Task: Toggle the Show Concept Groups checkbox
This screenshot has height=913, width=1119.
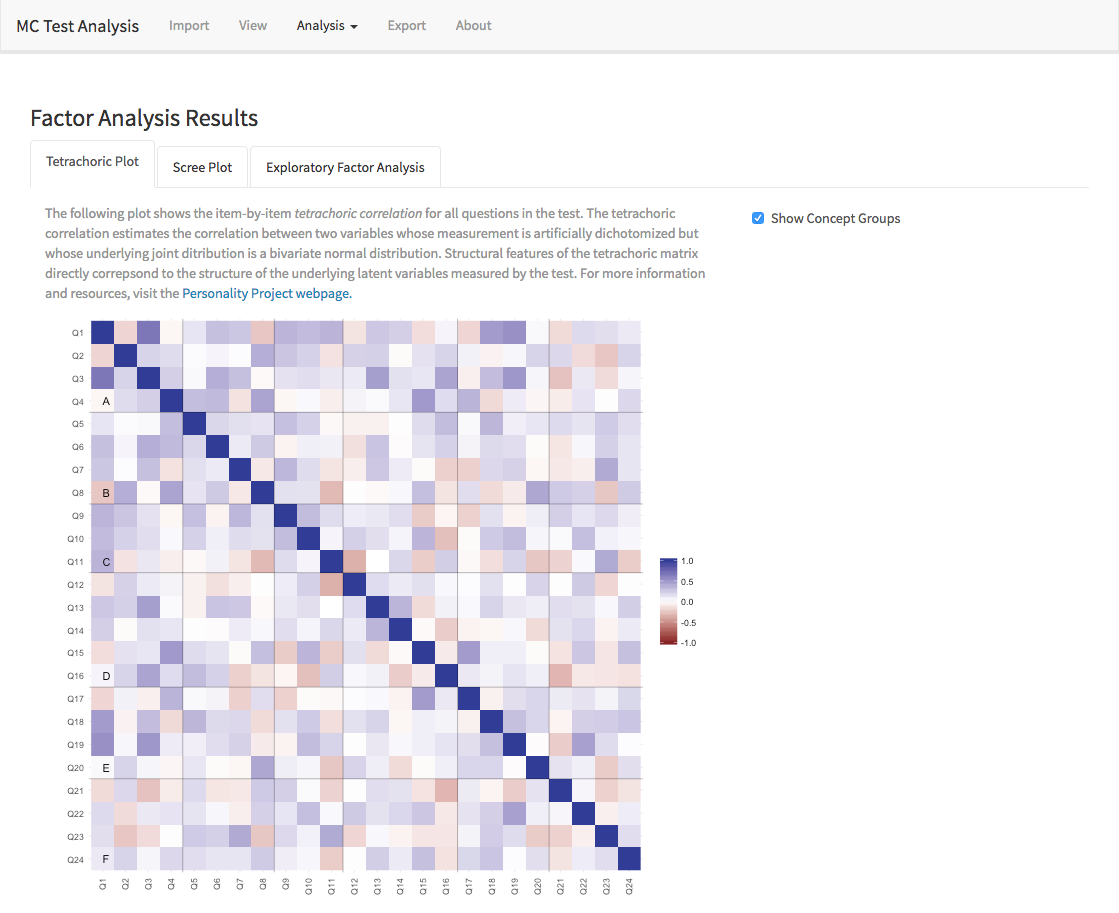Action: click(x=758, y=218)
